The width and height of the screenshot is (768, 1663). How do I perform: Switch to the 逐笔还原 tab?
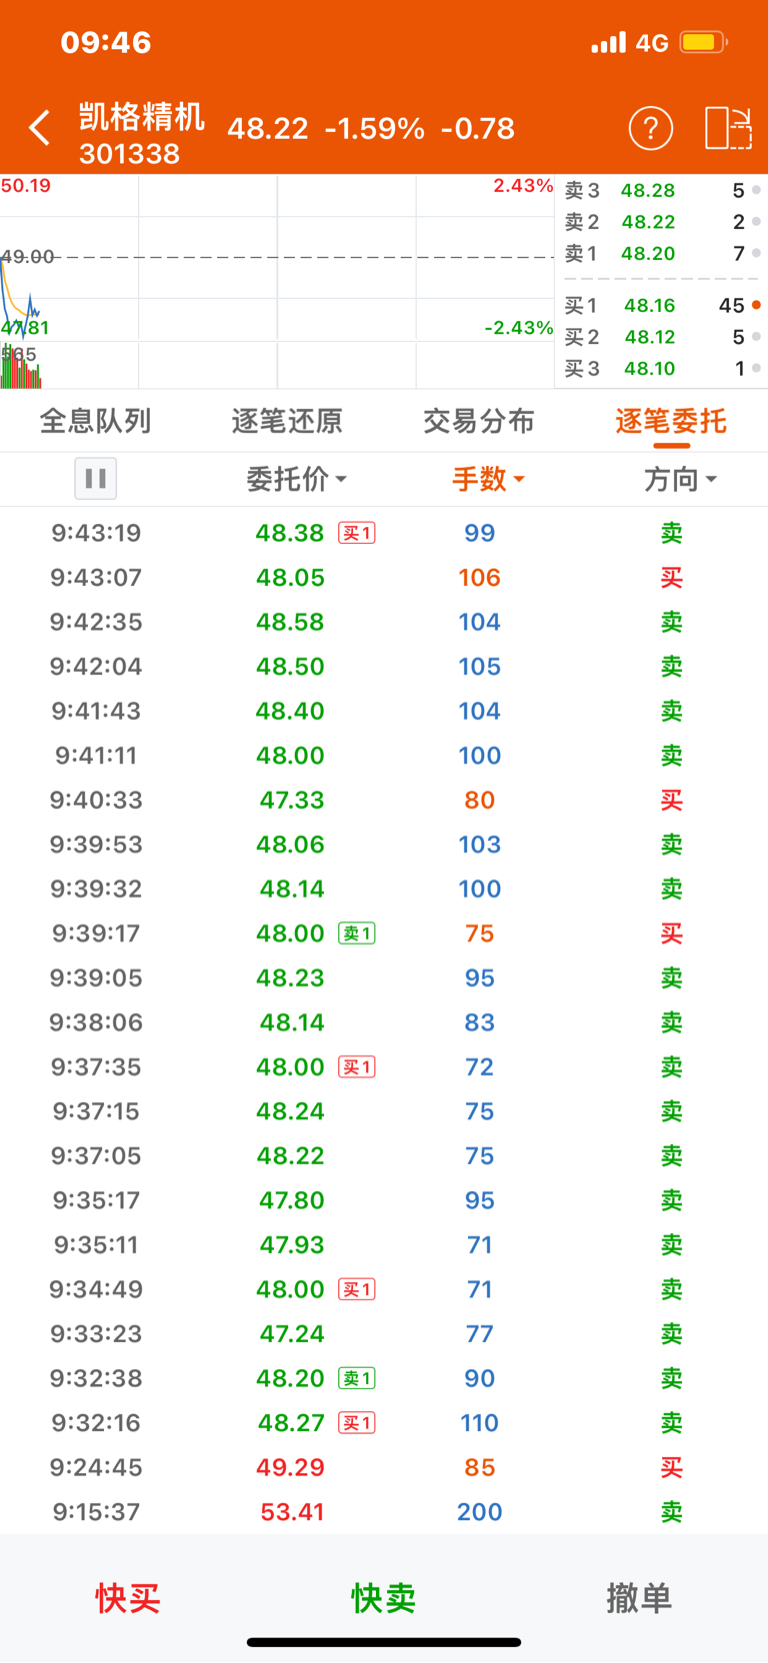tap(287, 421)
